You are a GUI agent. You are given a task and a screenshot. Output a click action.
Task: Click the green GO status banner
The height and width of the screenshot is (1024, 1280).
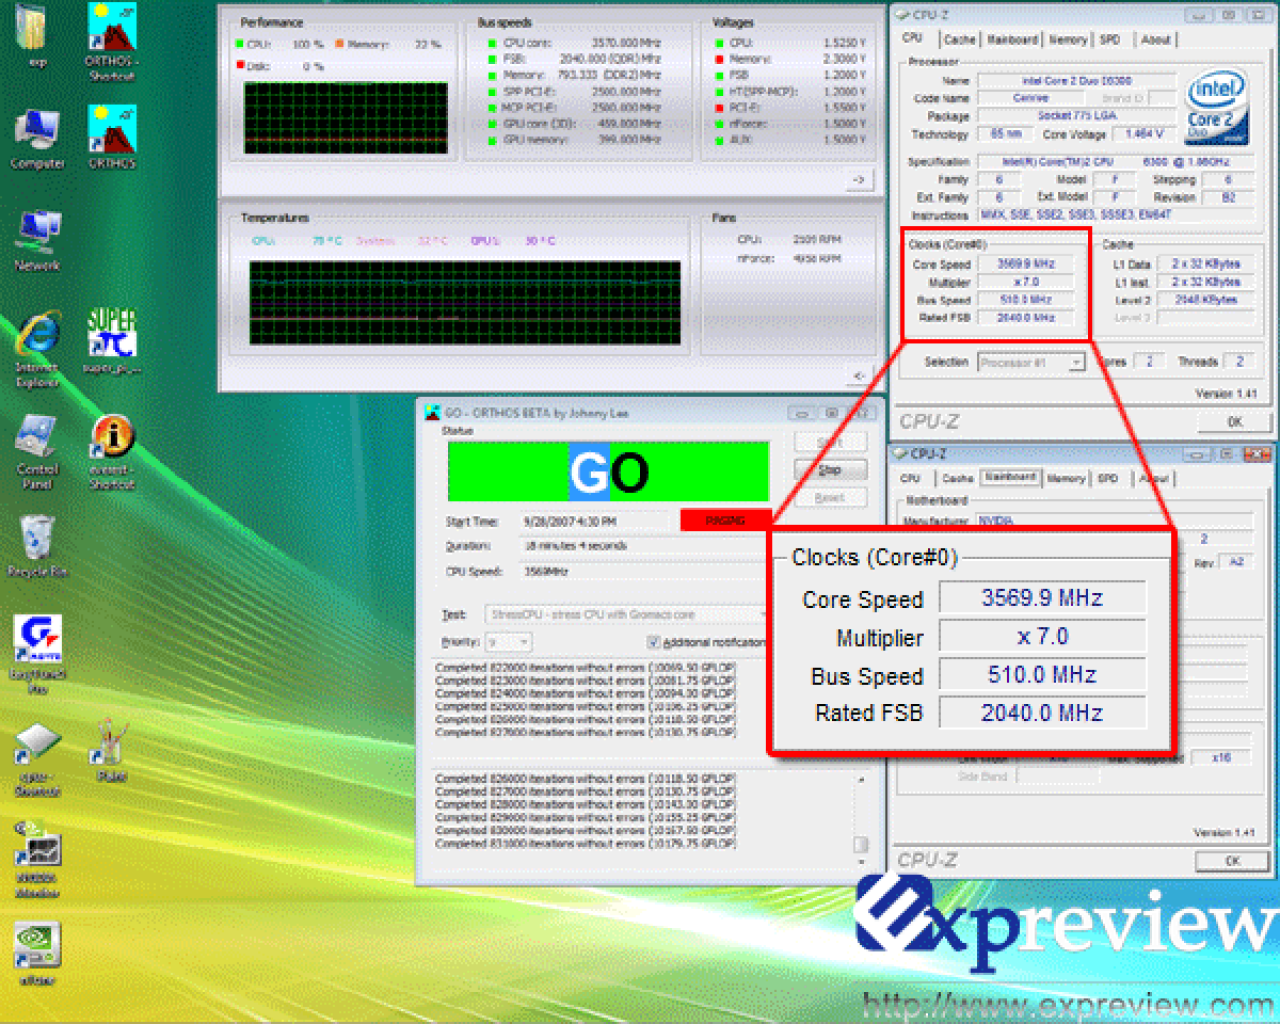click(608, 471)
